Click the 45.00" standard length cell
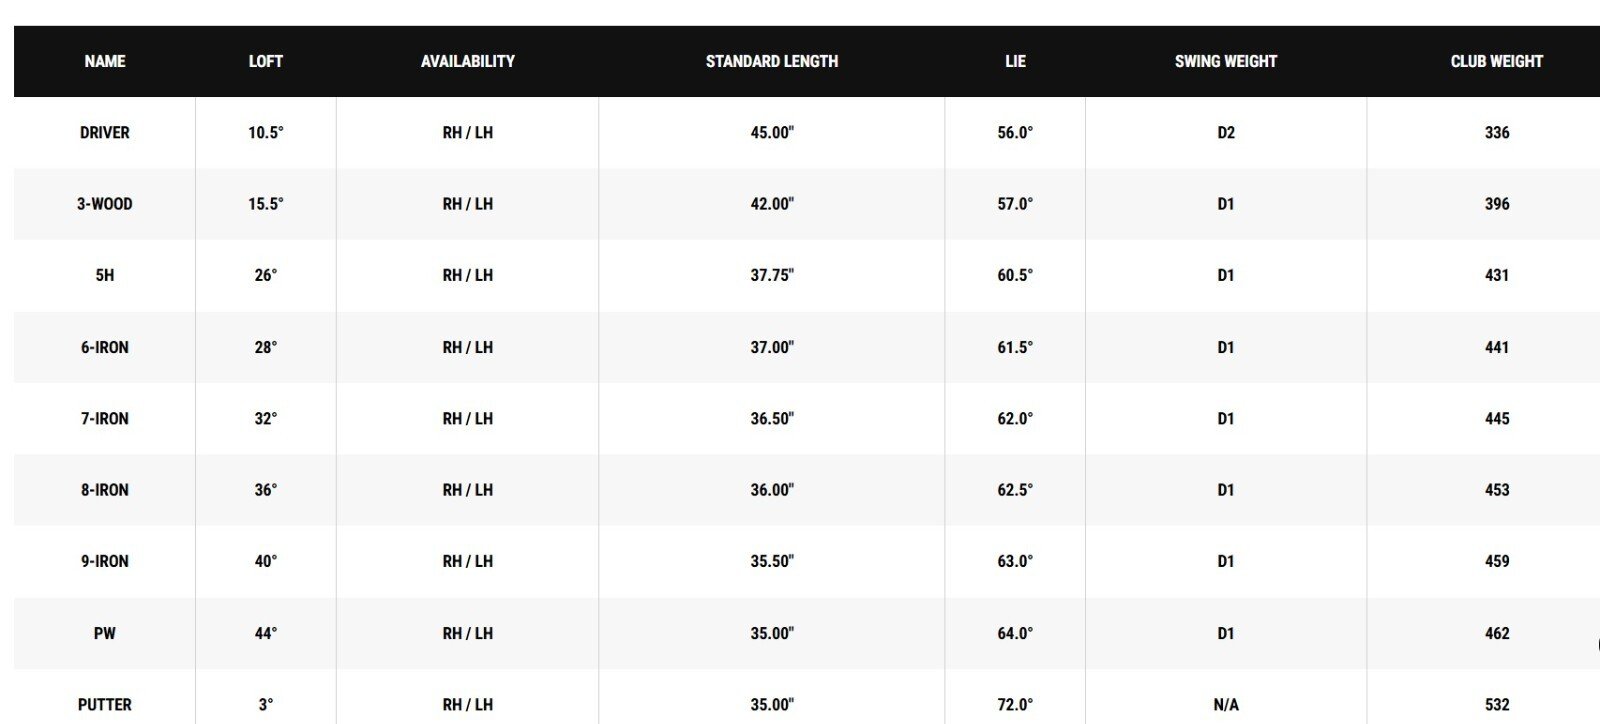The image size is (1600, 724). click(x=772, y=132)
